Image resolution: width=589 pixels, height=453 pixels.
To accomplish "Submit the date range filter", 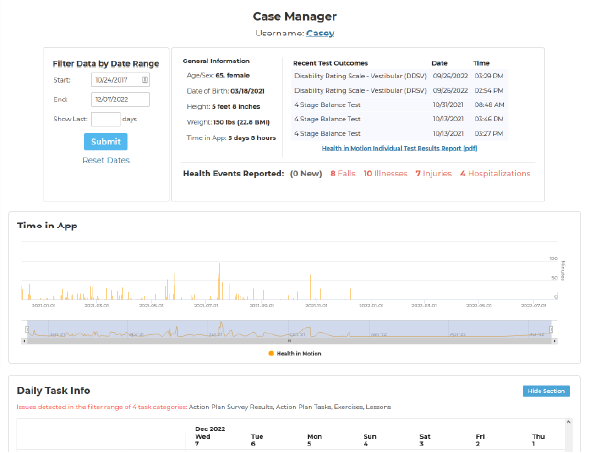I will pyautogui.click(x=106, y=142).
